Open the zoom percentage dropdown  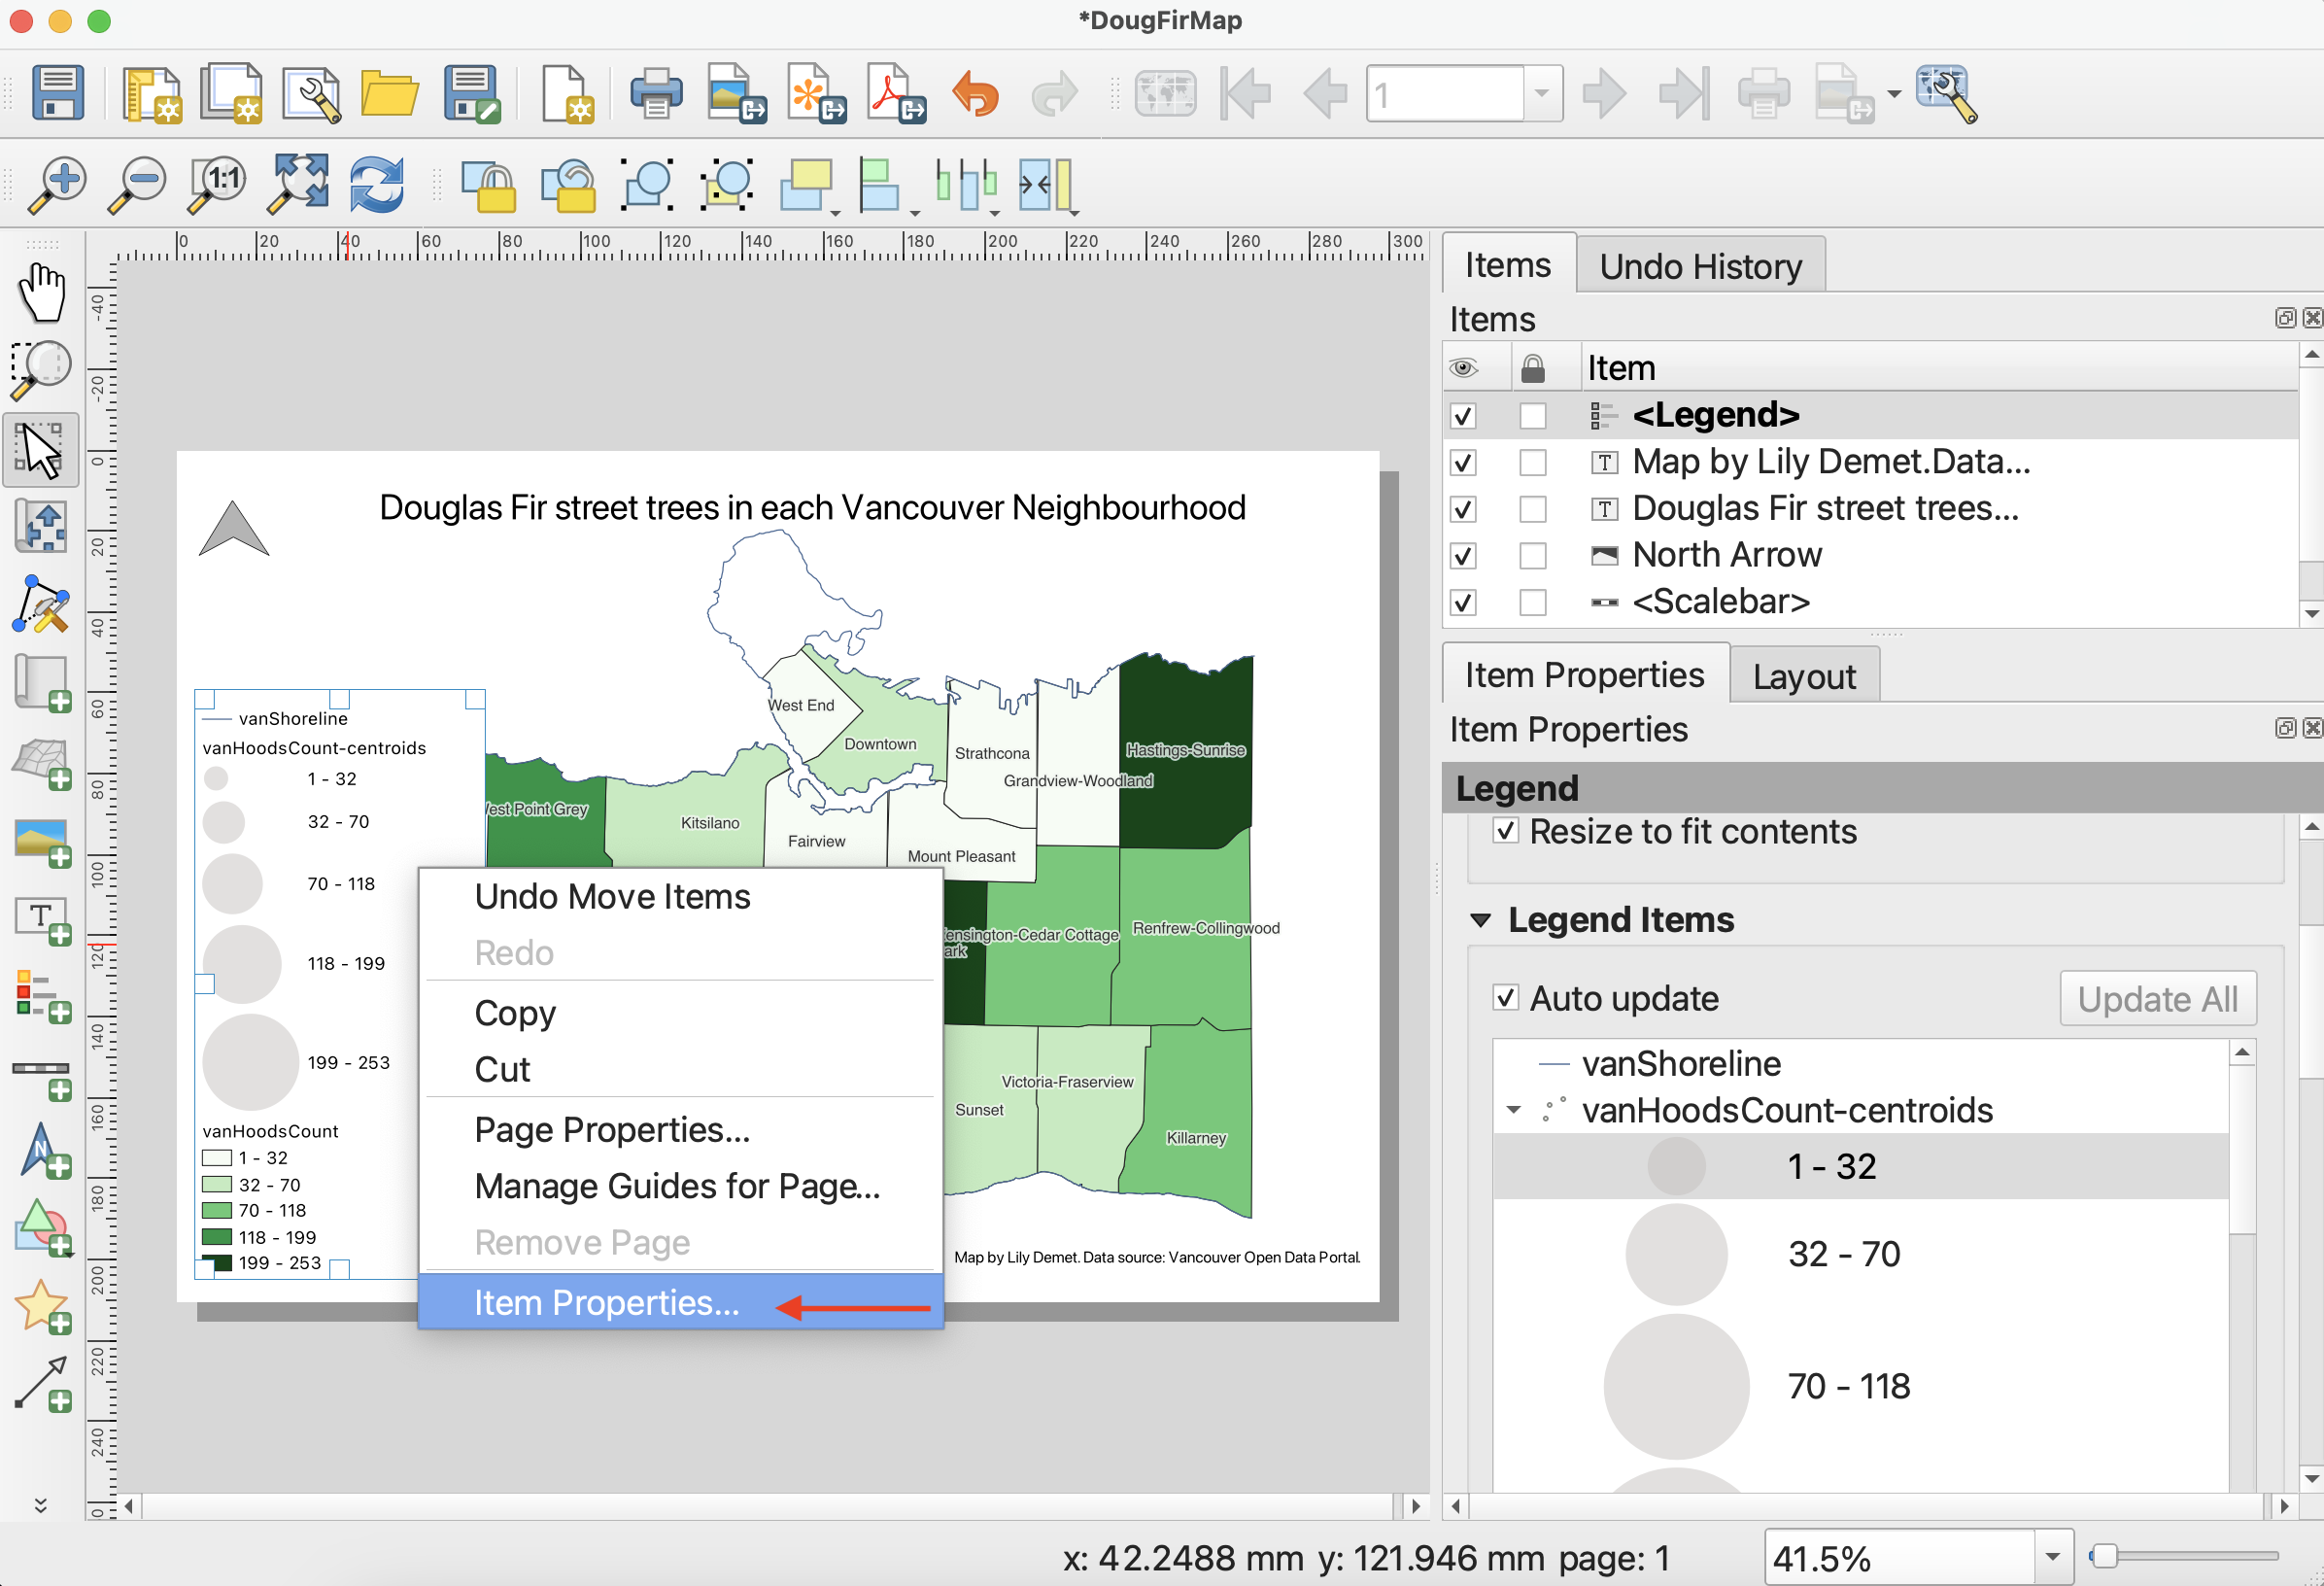pyautogui.click(x=2051, y=1557)
